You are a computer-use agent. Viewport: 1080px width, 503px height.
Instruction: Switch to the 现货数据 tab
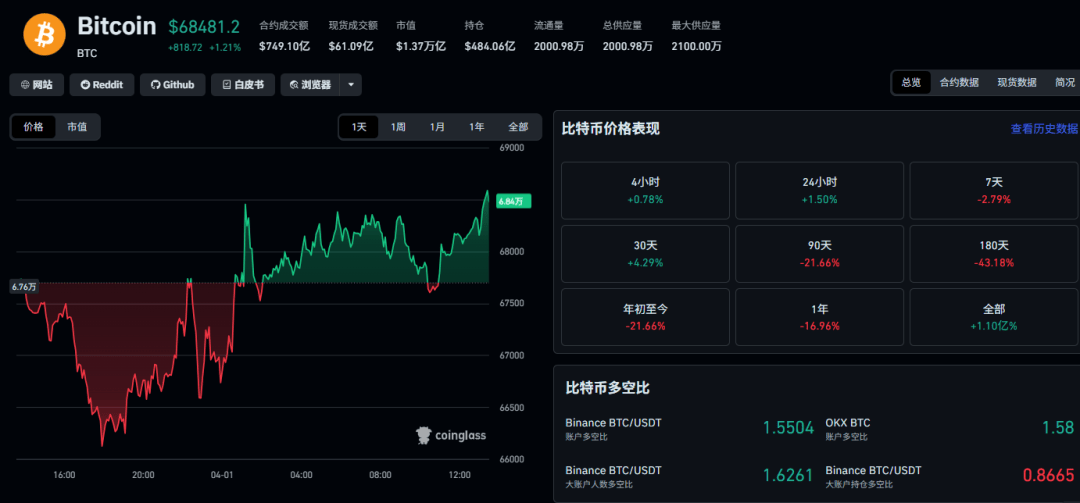point(1016,83)
